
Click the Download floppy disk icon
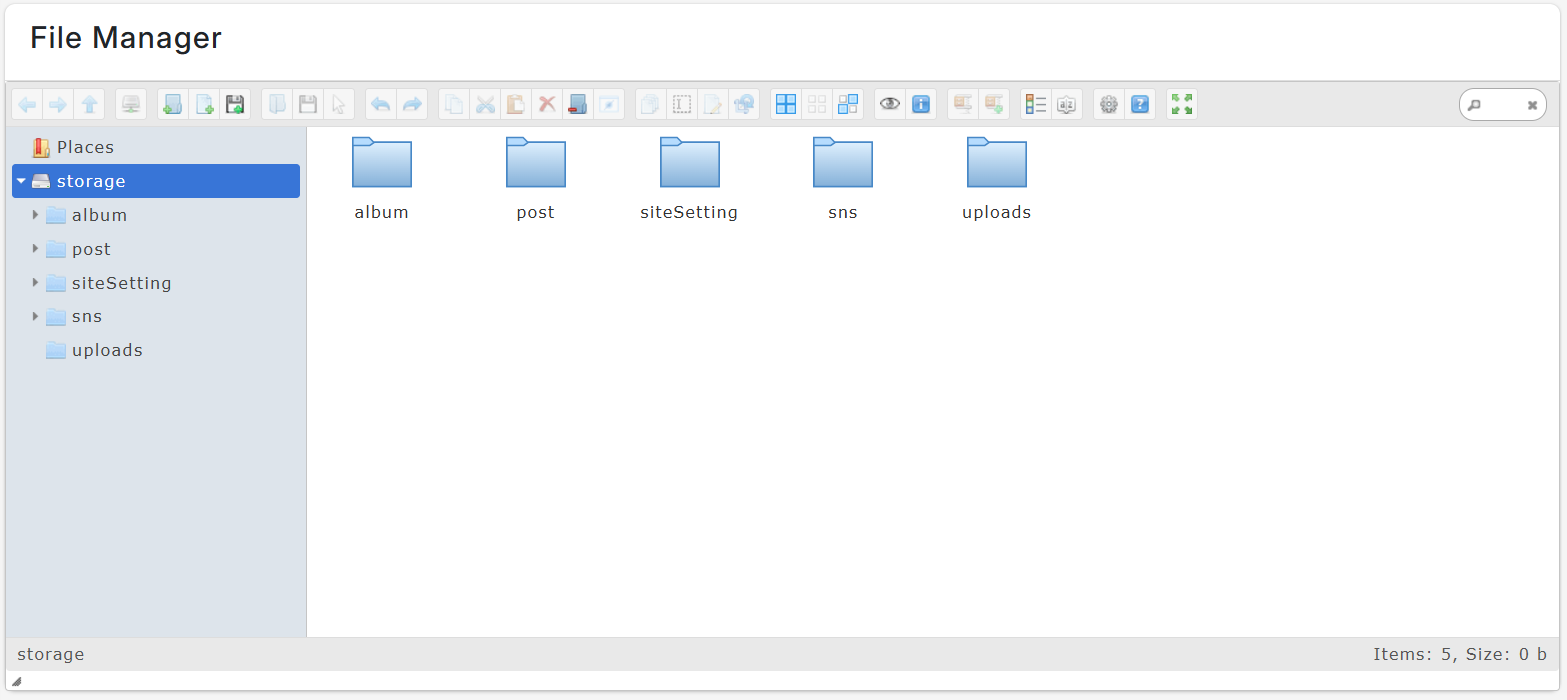pyautogui.click(x=308, y=104)
